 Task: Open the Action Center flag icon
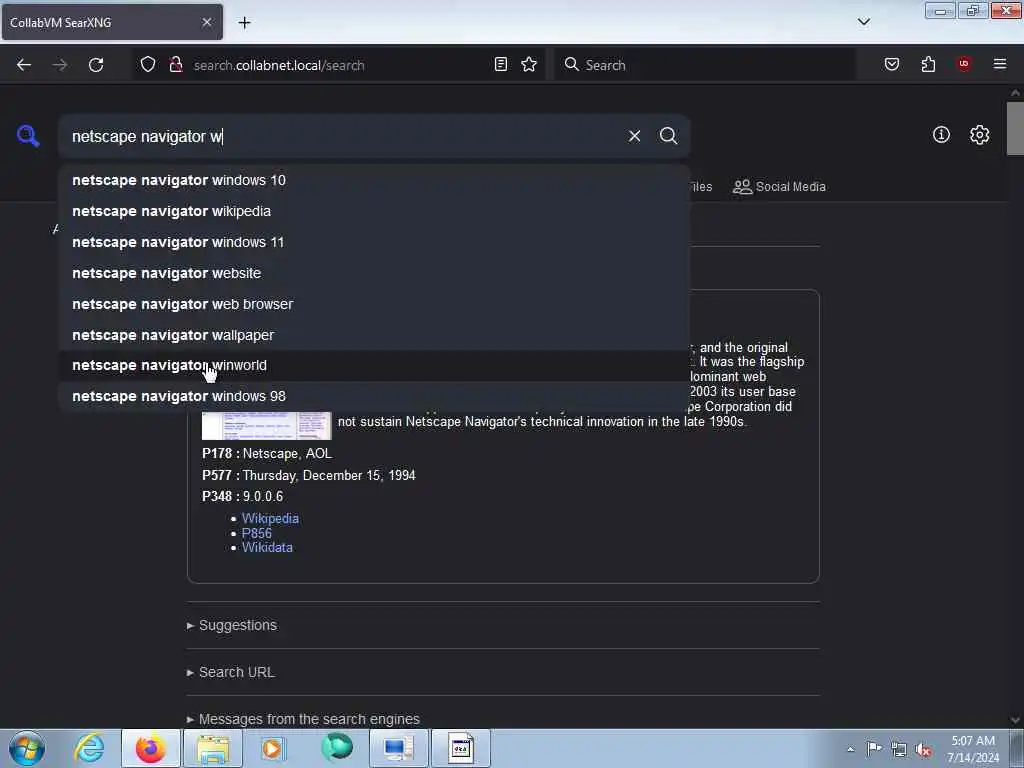[x=874, y=749]
